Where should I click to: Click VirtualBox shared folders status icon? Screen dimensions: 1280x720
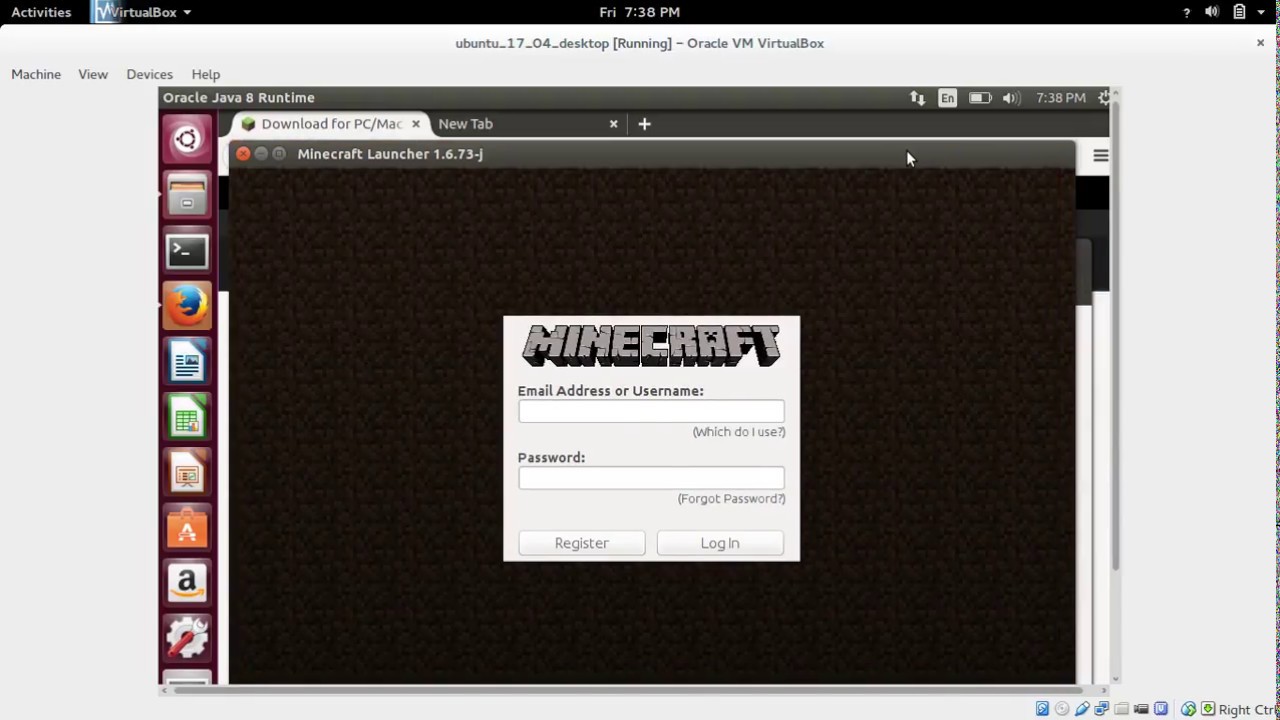[1121, 709]
